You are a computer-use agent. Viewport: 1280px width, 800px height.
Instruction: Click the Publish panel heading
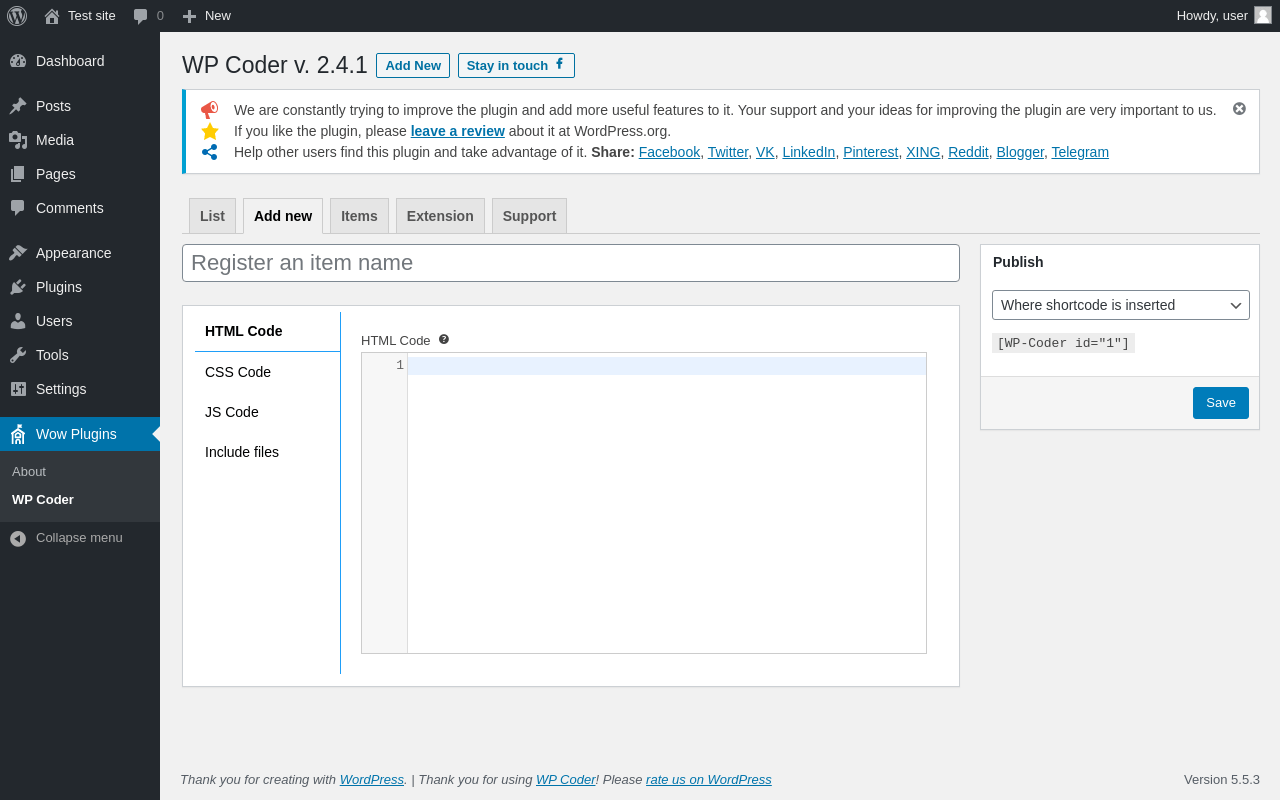[x=1018, y=262]
